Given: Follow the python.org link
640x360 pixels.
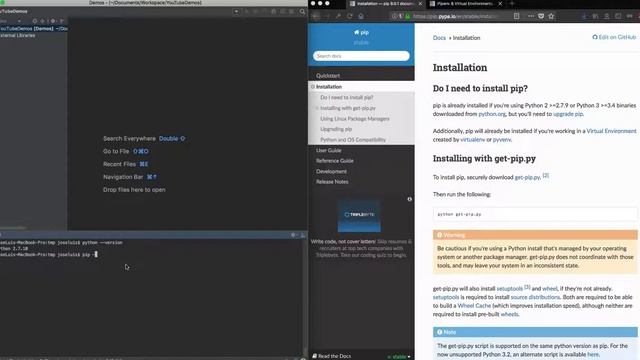Looking at the screenshot, I should [x=492, y=114].
